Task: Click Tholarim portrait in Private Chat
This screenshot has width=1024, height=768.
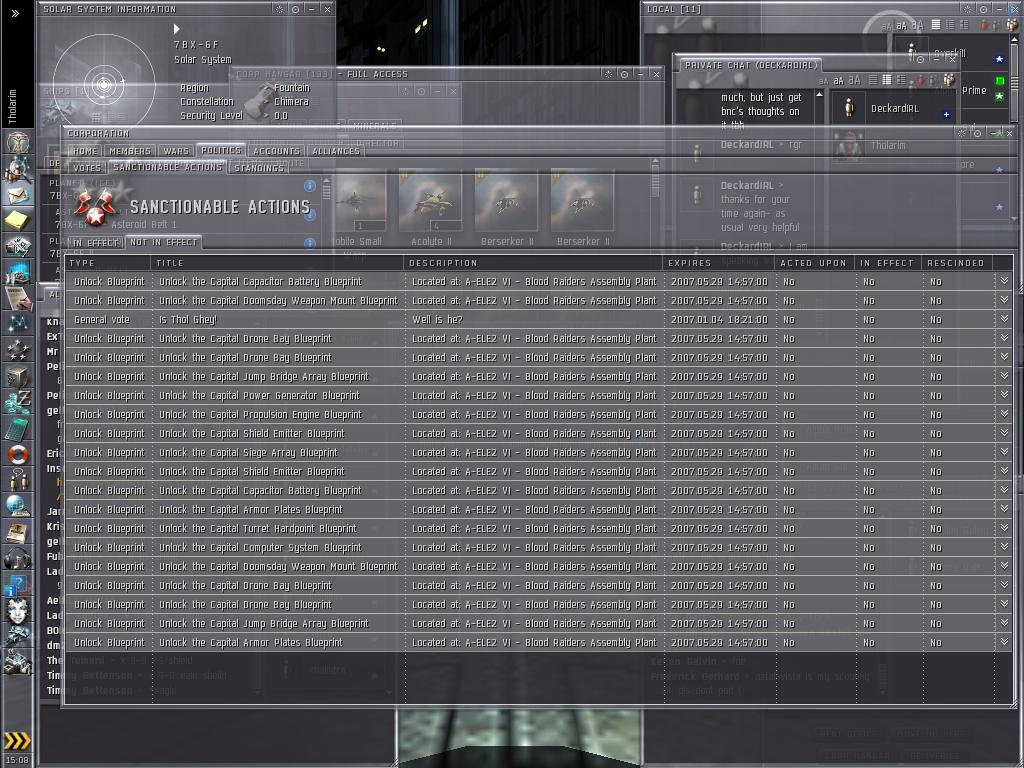Action: pyautogui.click(x=848, y=145)
